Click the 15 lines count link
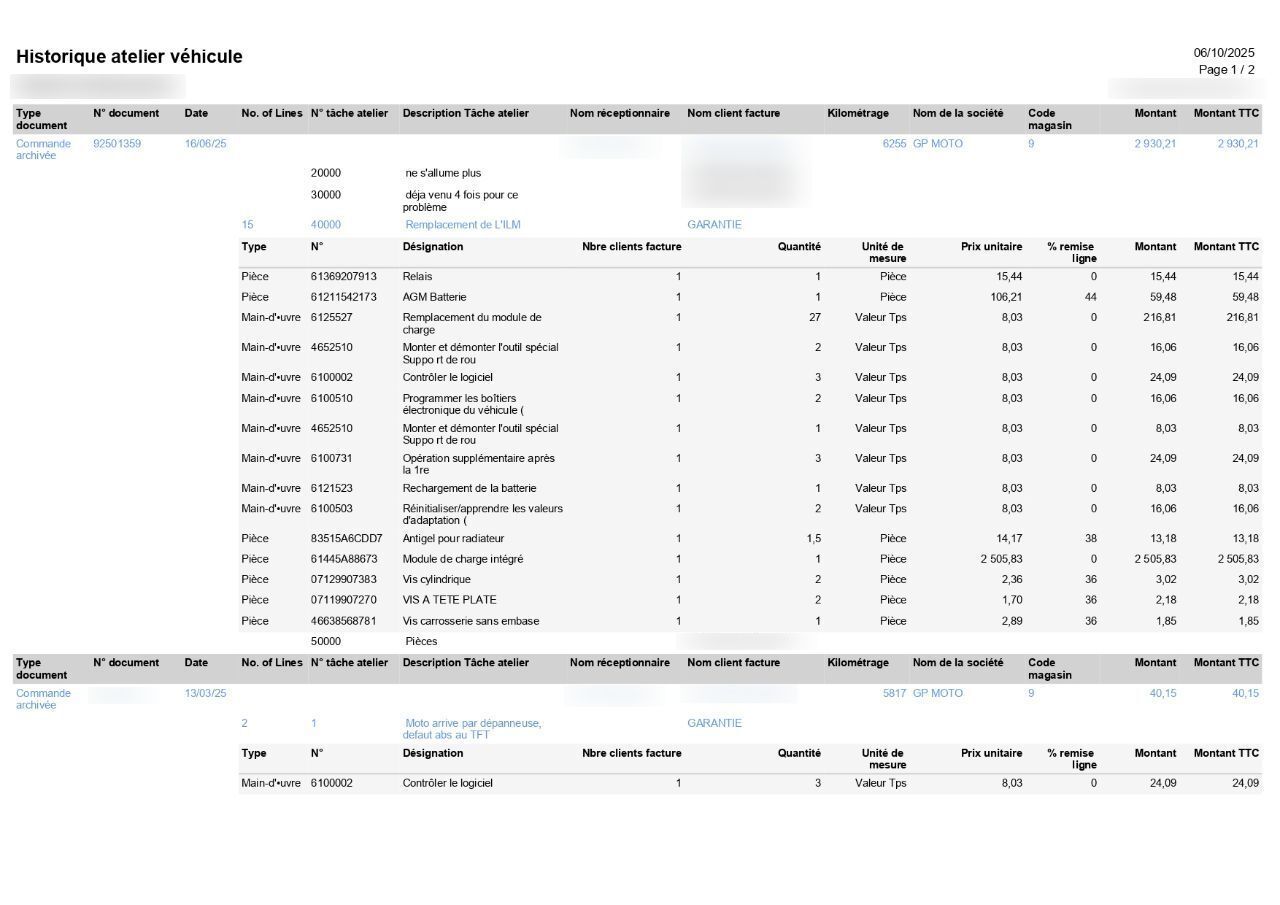The image size is (1280, 905). click(x=247, y=225)
